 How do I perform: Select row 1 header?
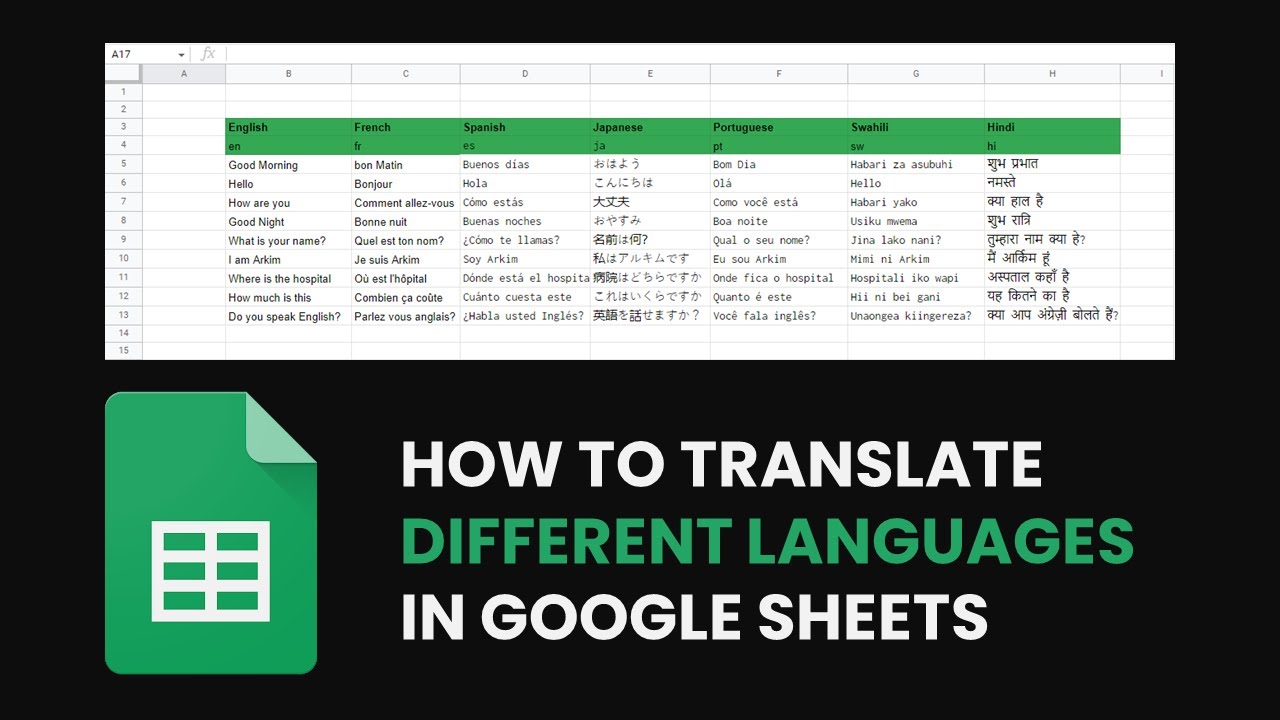pos(124,91)
